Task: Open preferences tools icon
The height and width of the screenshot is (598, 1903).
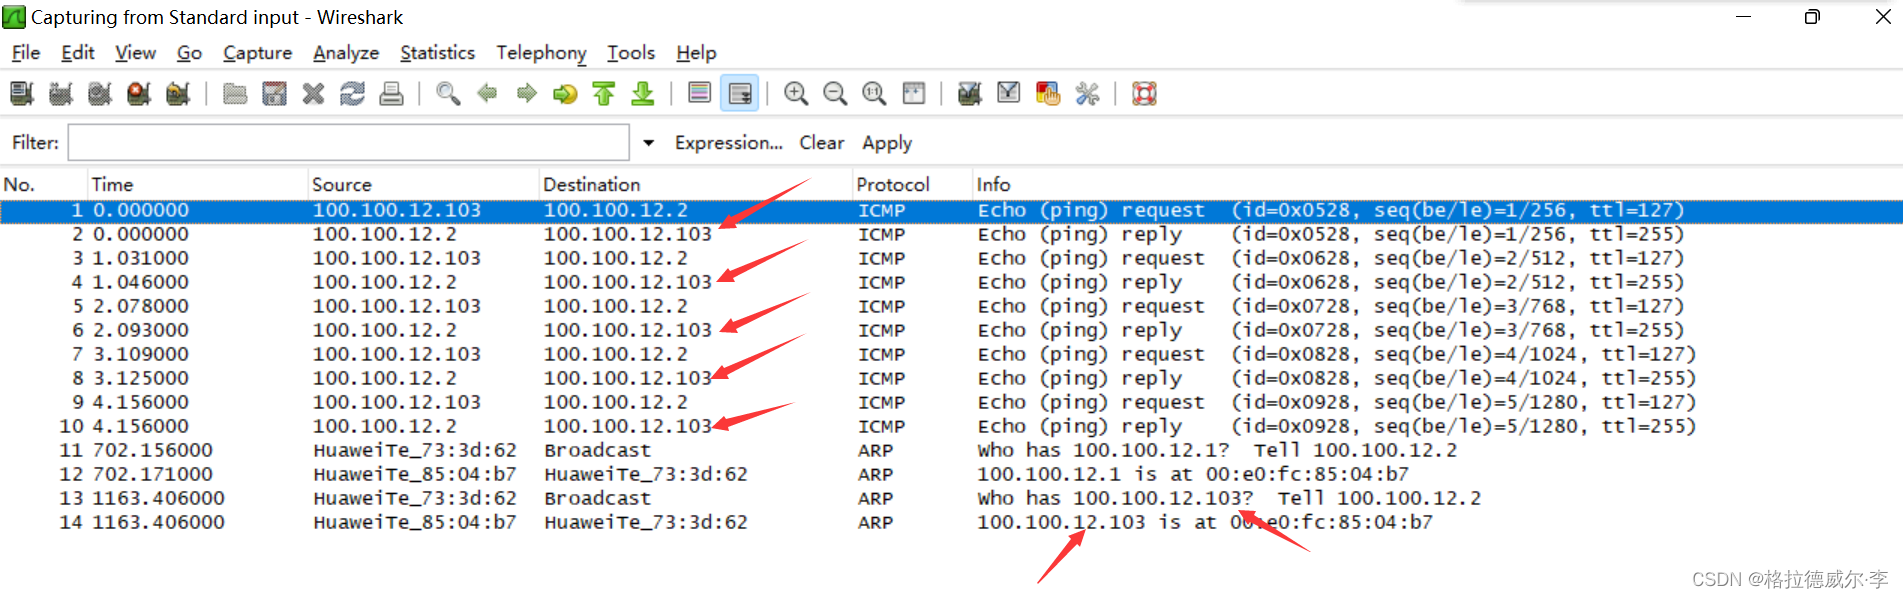Action: click(1087, 94)
